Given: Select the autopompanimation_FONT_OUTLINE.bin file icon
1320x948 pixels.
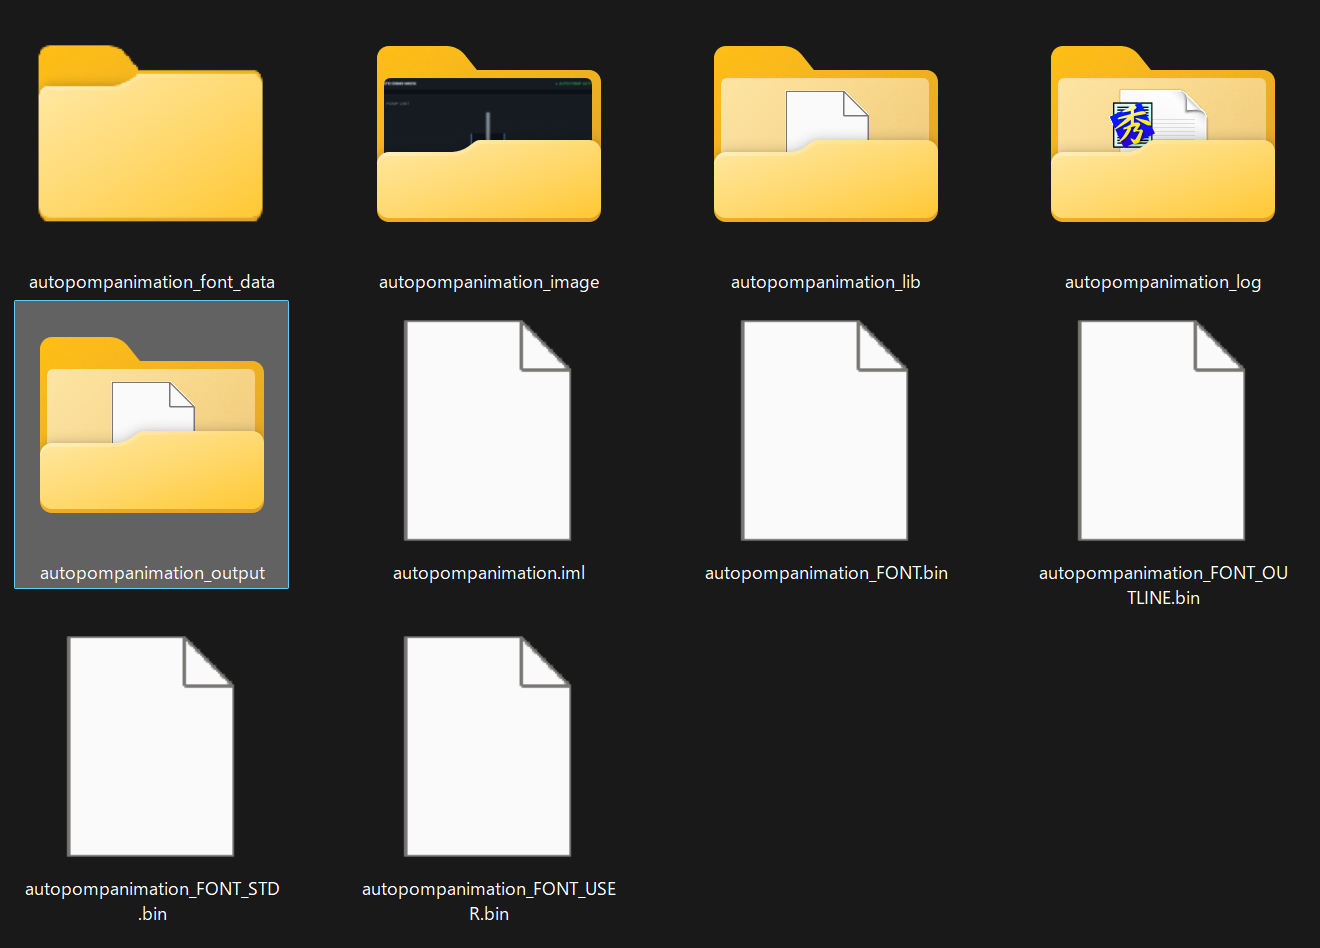Looking at the screenshot, I should [x=1162, y=430].
